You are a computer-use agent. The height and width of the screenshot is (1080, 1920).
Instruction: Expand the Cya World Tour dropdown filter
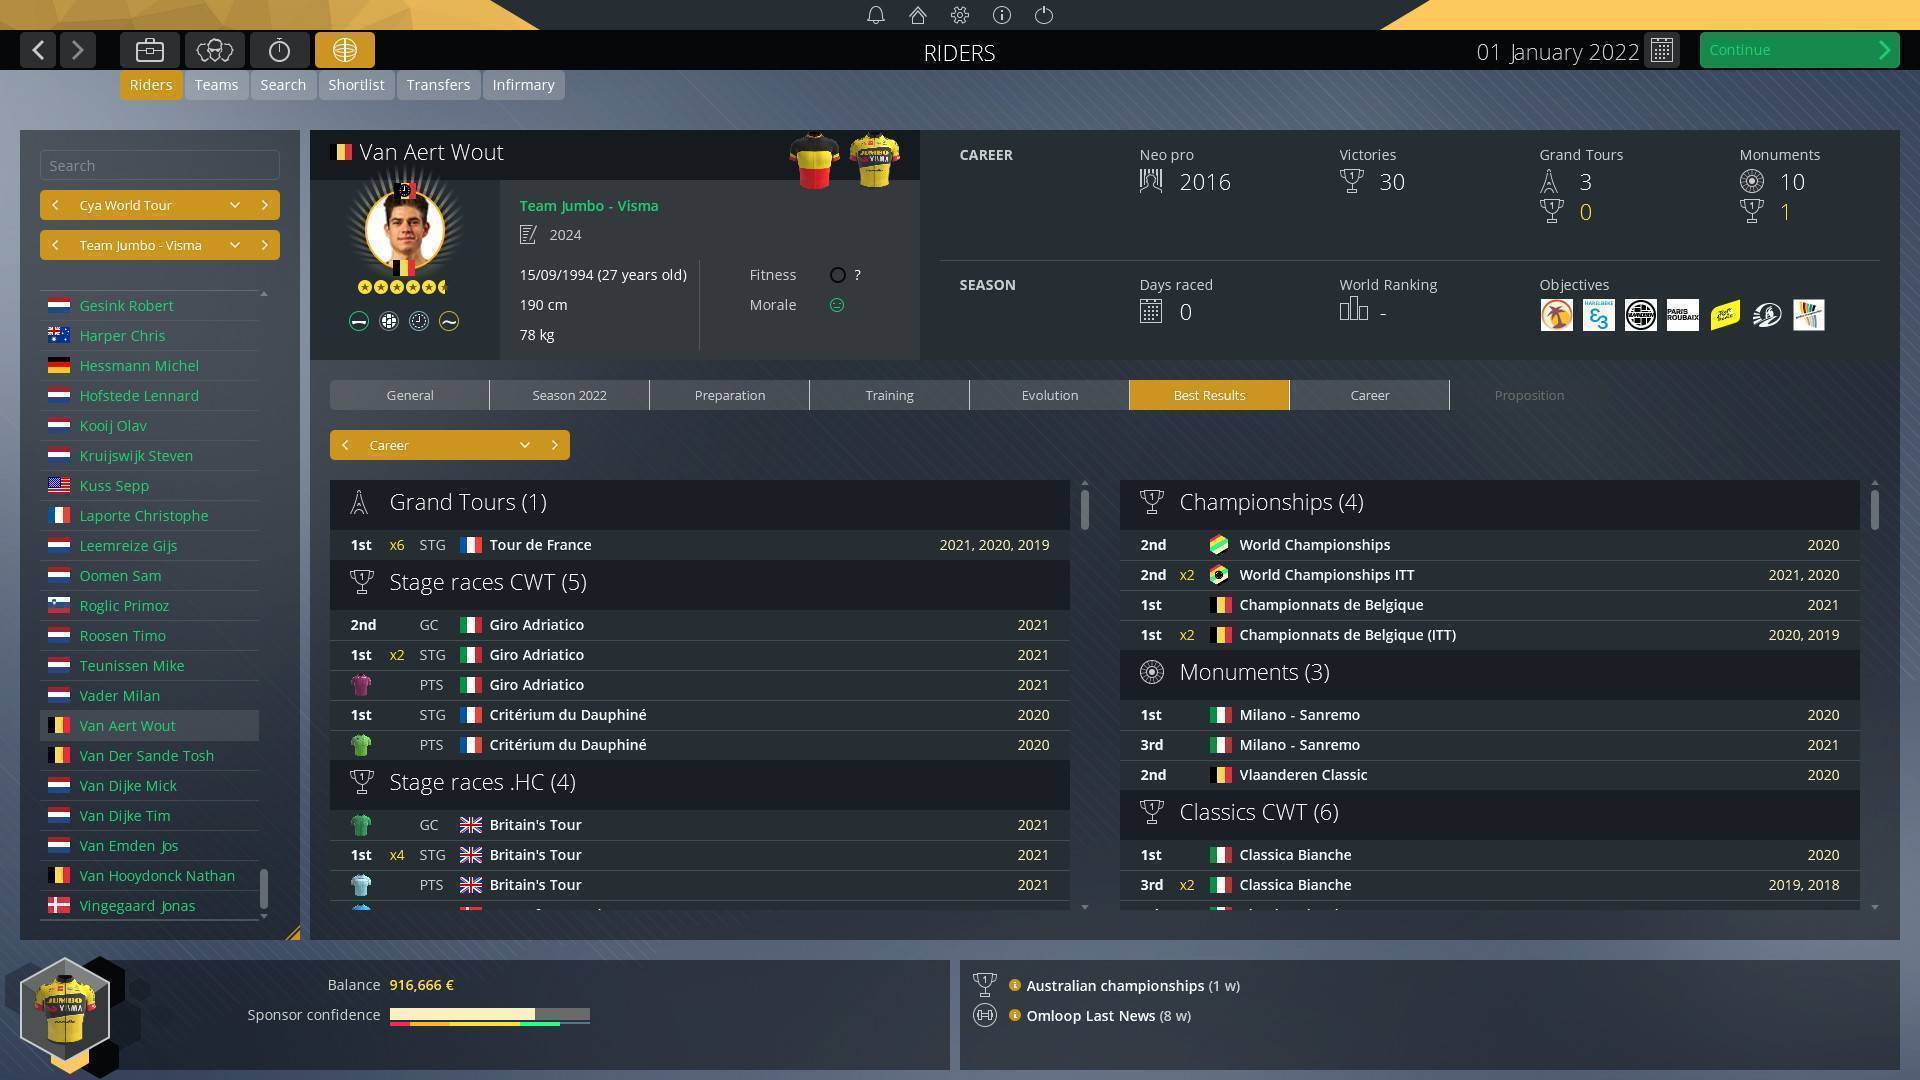coord(233,204)
